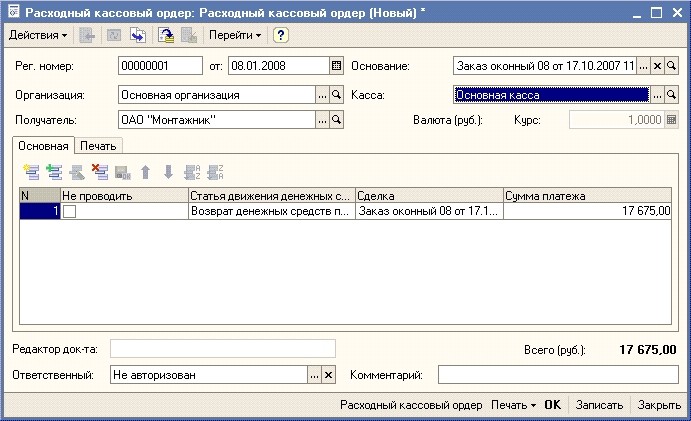Click the Сумма платежа column header

click(587, 196)
